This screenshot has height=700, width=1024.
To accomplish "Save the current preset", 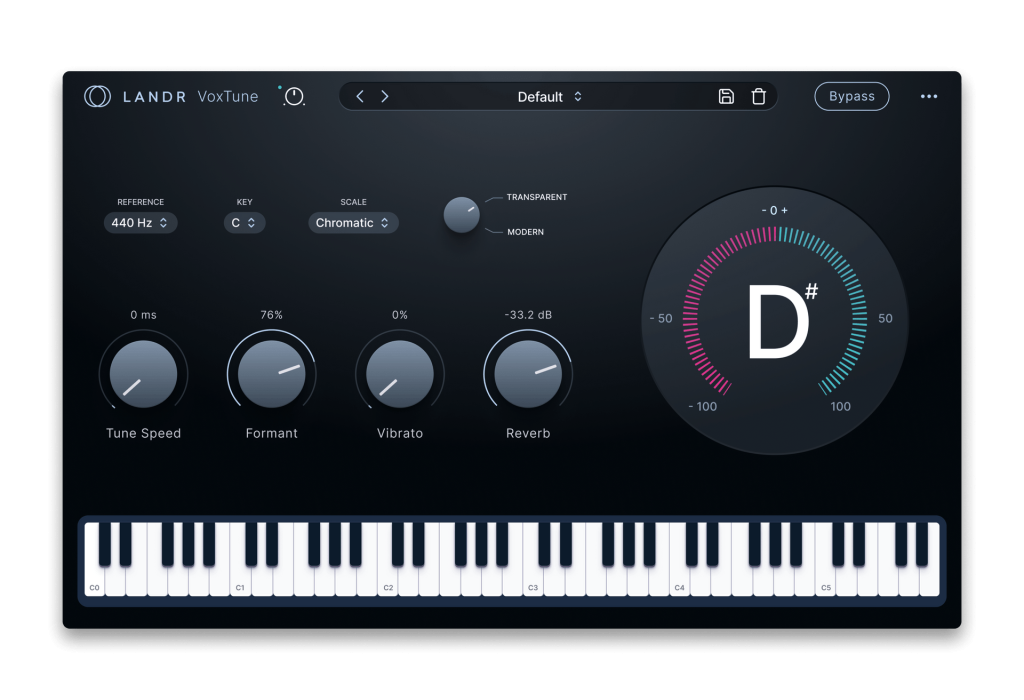I will pos(726,97).
